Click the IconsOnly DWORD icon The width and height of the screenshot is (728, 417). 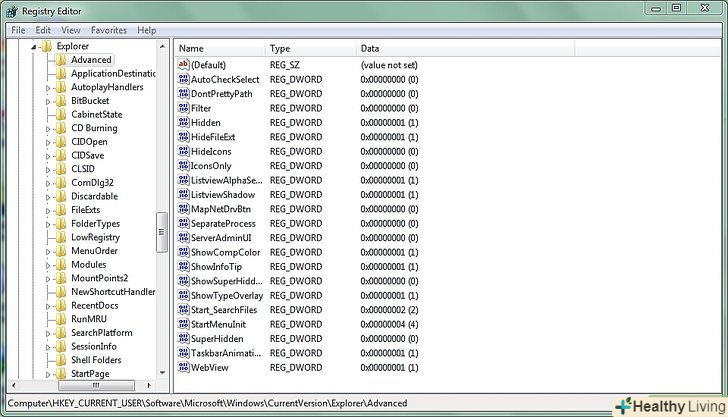pyautogui.click(x=183, y=165)
